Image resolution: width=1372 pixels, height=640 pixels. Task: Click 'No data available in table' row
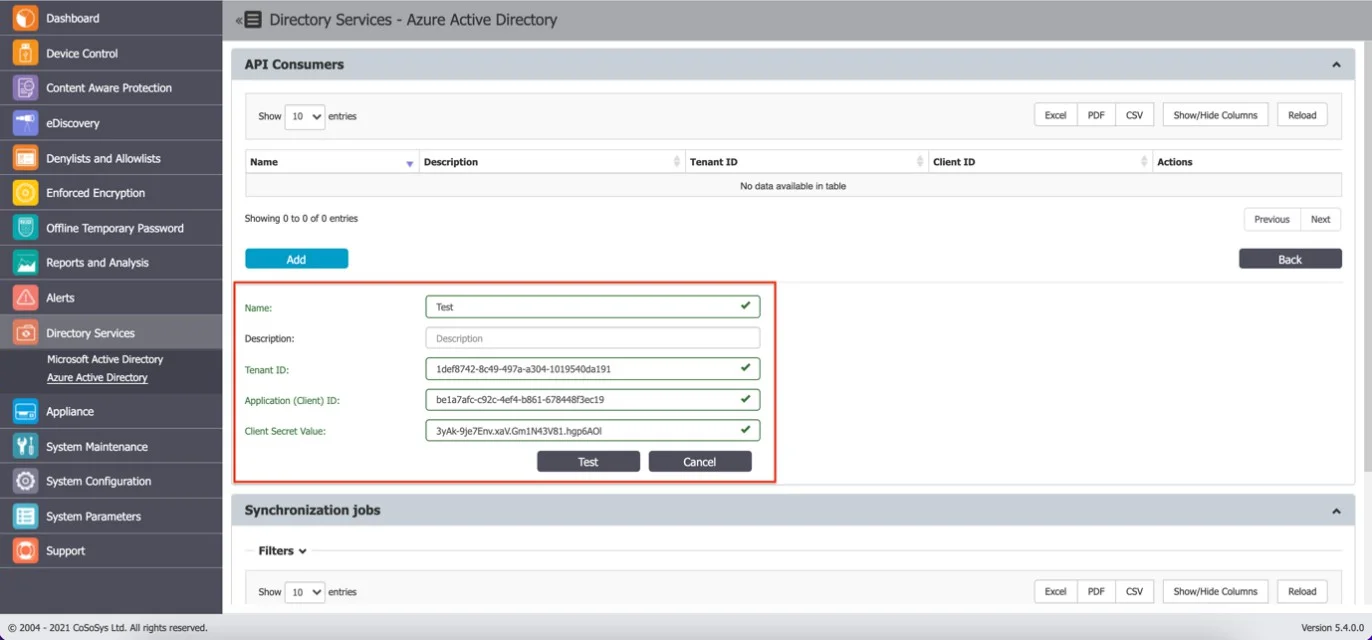(x=793, y=186)
